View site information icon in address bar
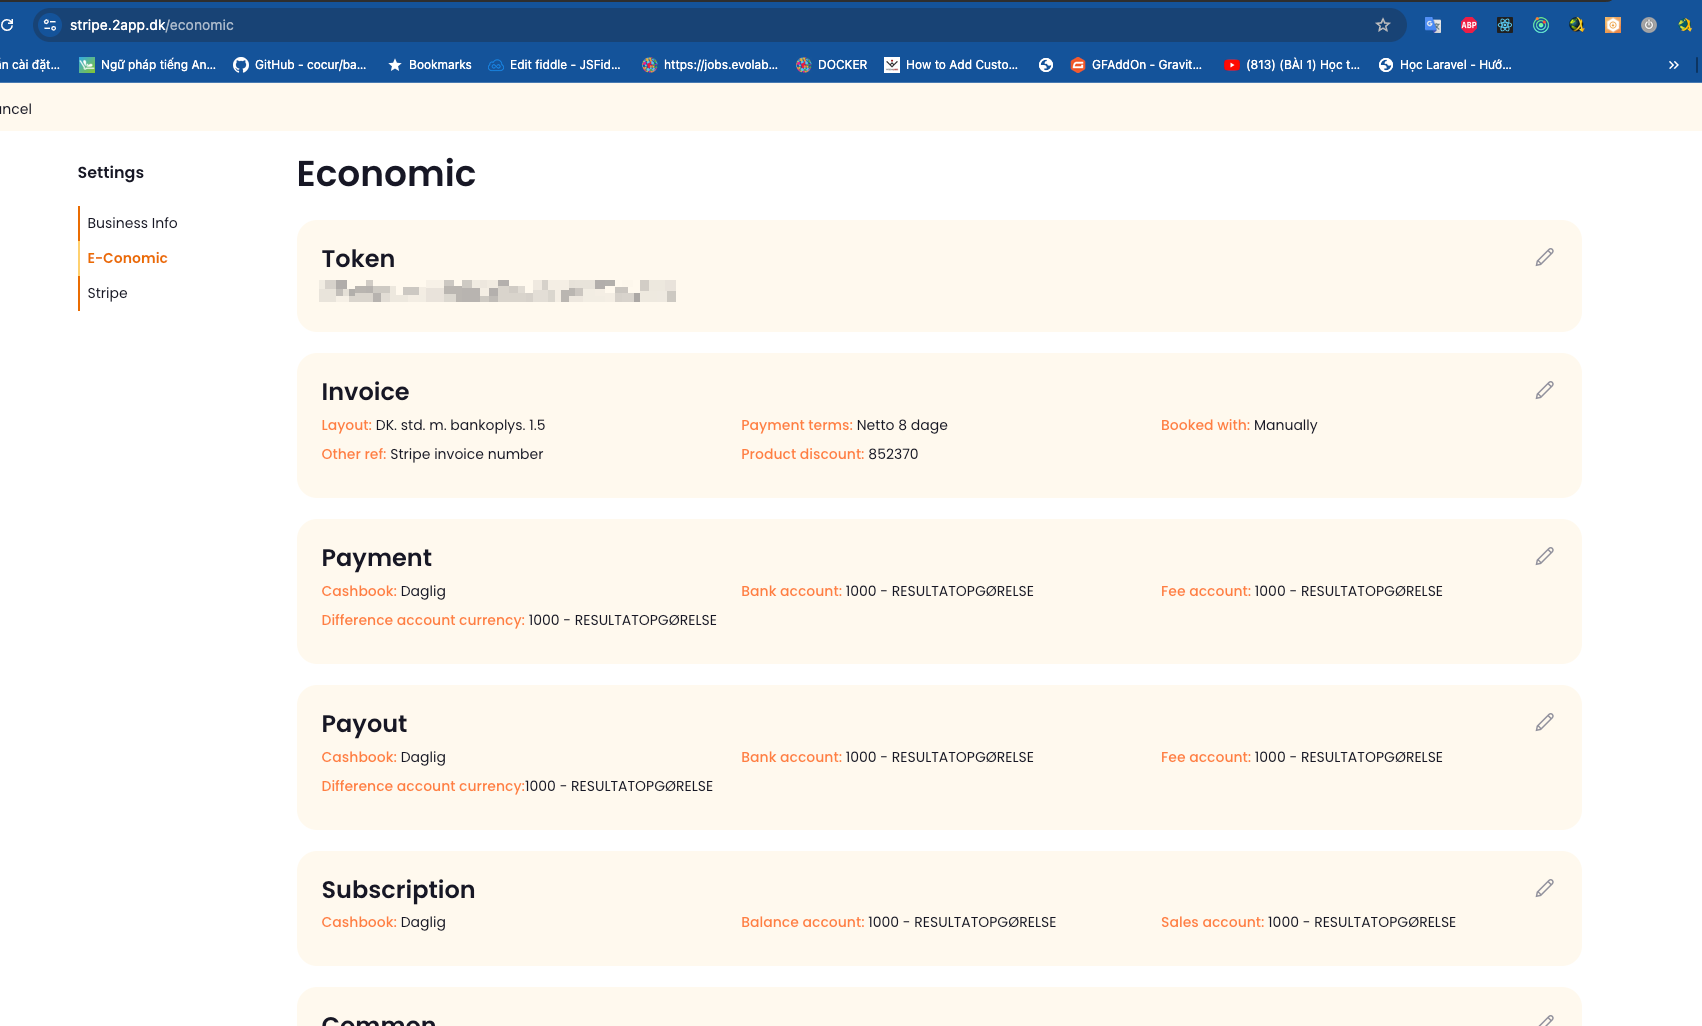Image resolution: width=1702 pixels, height=1026 pixels. click(50, 25)
